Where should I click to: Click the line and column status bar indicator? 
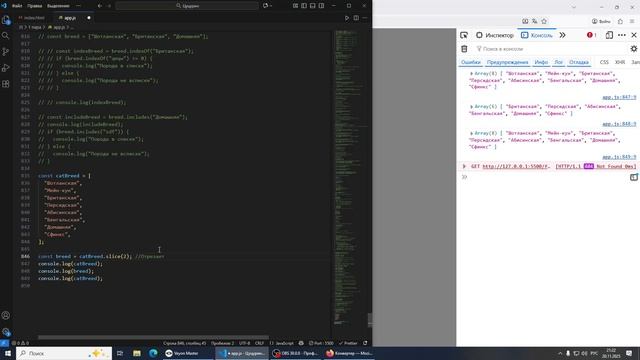tap(184, 343)
